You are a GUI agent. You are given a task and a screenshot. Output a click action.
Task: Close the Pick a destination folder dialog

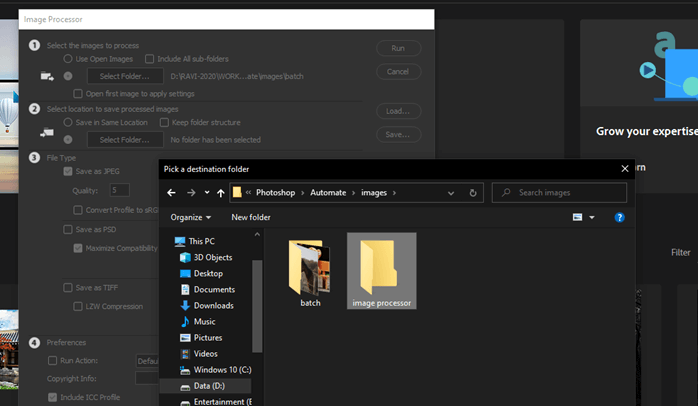625,169
